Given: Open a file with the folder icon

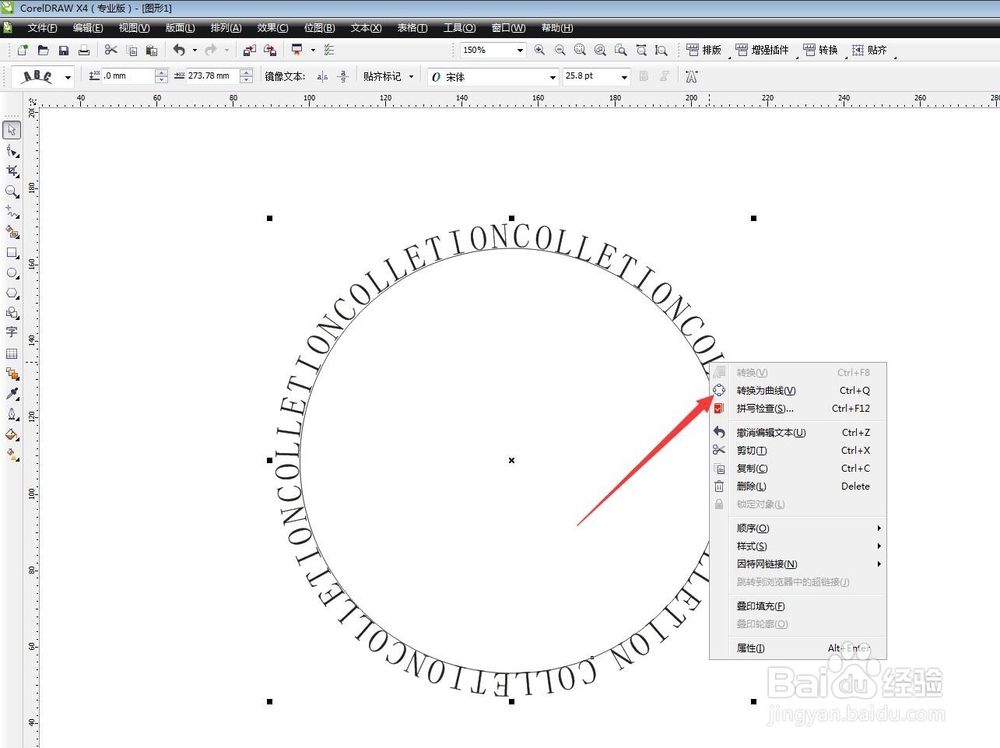Looking at the screenshot, I should (x=43, y=50).
